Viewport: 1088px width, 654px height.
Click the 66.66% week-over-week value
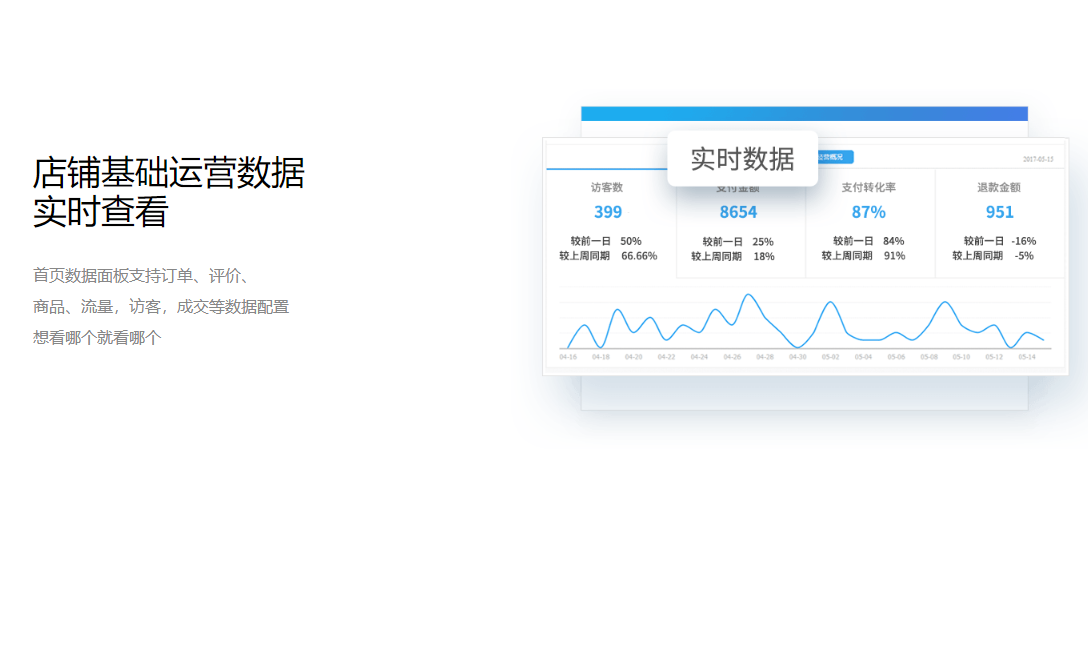pyautogui.click(x=639, y=256)
